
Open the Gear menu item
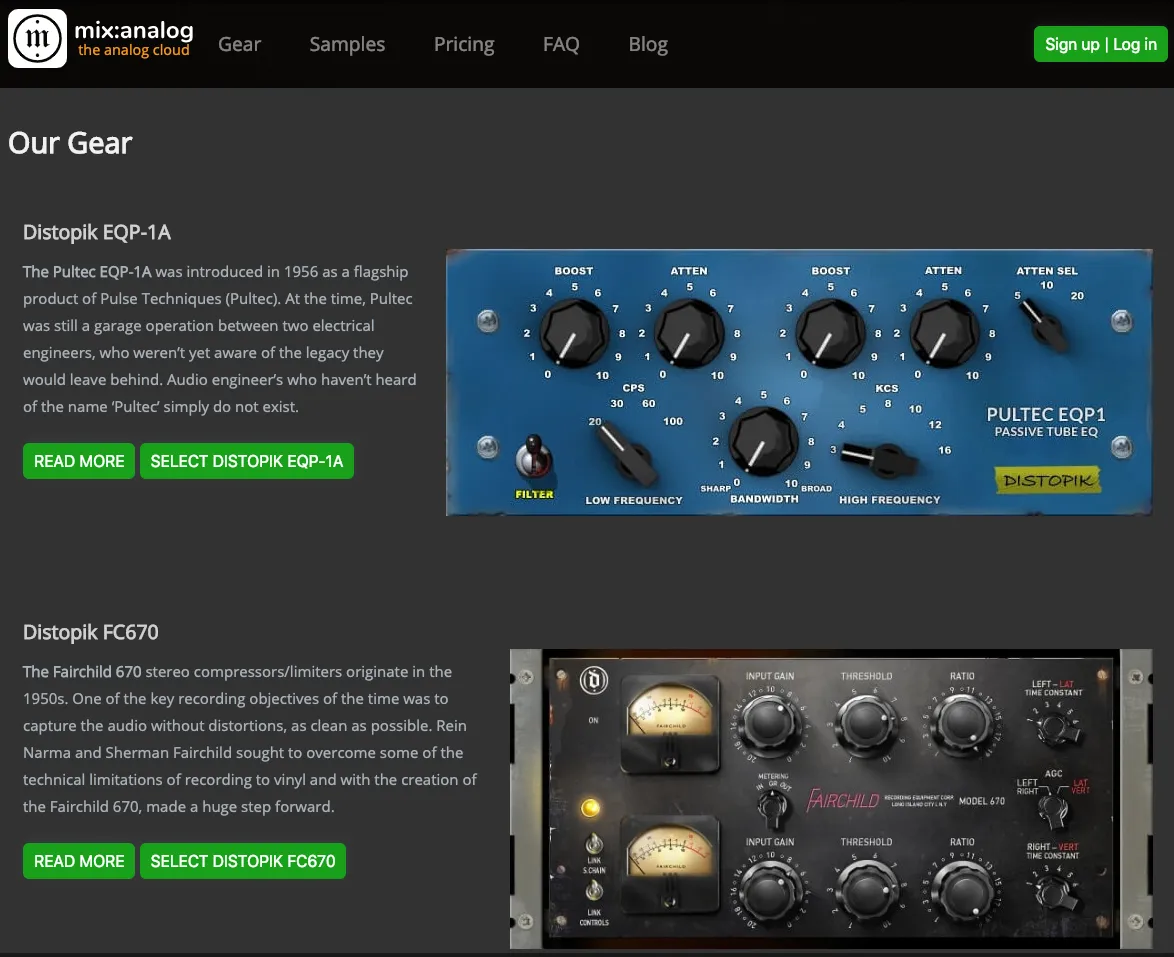240,44
